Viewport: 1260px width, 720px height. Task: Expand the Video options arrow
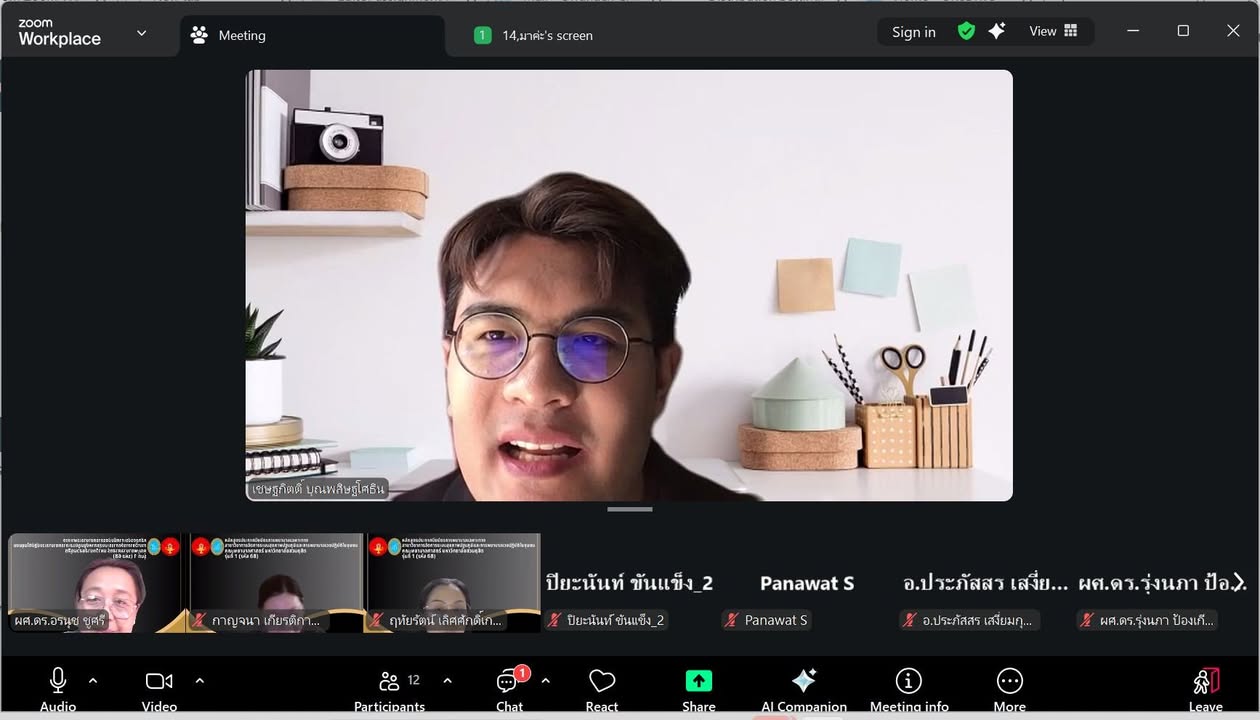(199, 681)
